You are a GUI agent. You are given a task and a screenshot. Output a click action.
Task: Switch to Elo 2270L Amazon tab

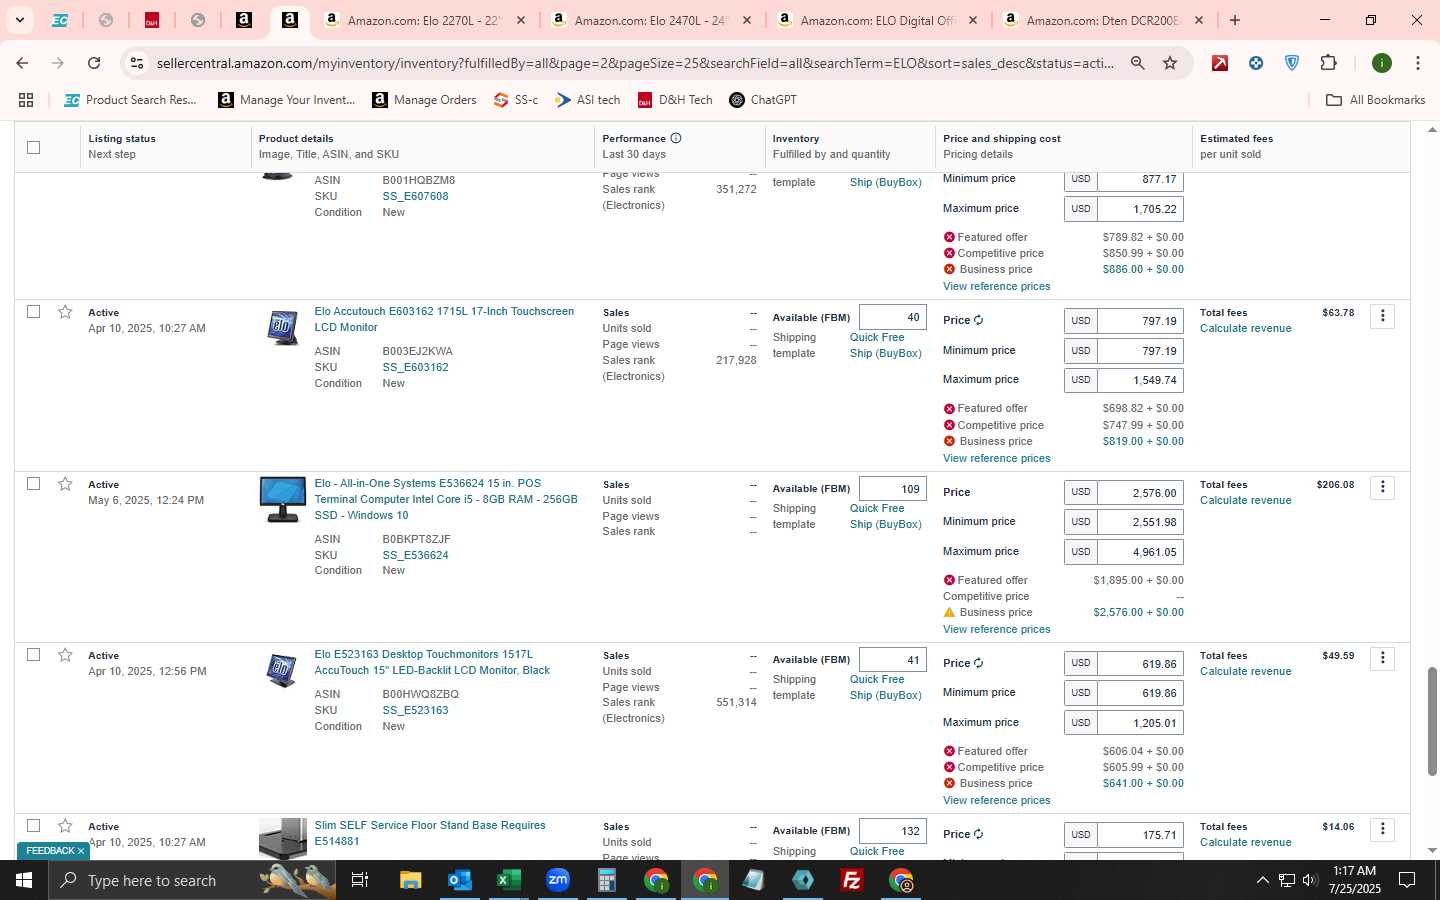click(425, 20)
